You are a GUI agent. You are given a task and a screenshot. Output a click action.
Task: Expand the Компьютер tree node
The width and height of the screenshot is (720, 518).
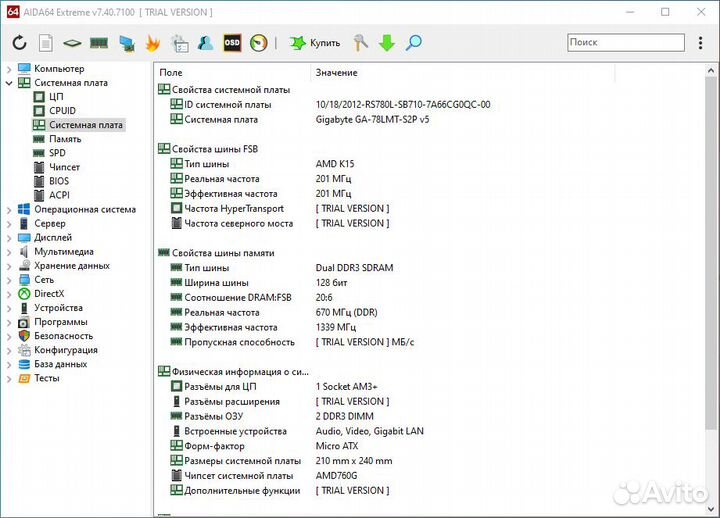(x=9, y=69)
